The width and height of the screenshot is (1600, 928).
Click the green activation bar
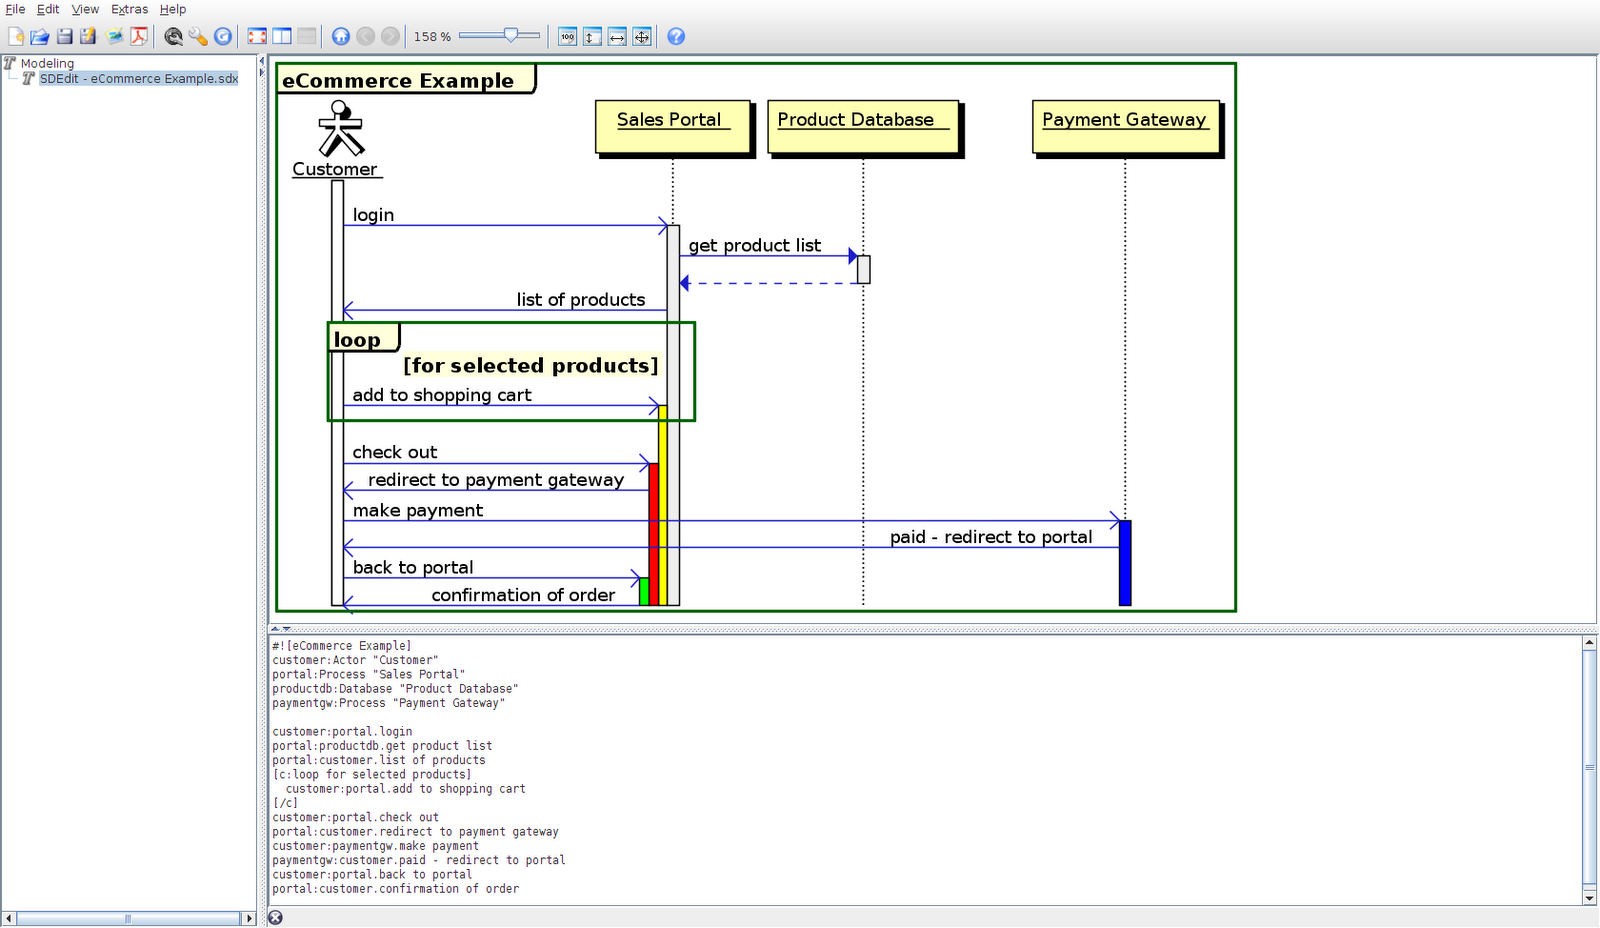pyautogui.click(x=644, y=592)
